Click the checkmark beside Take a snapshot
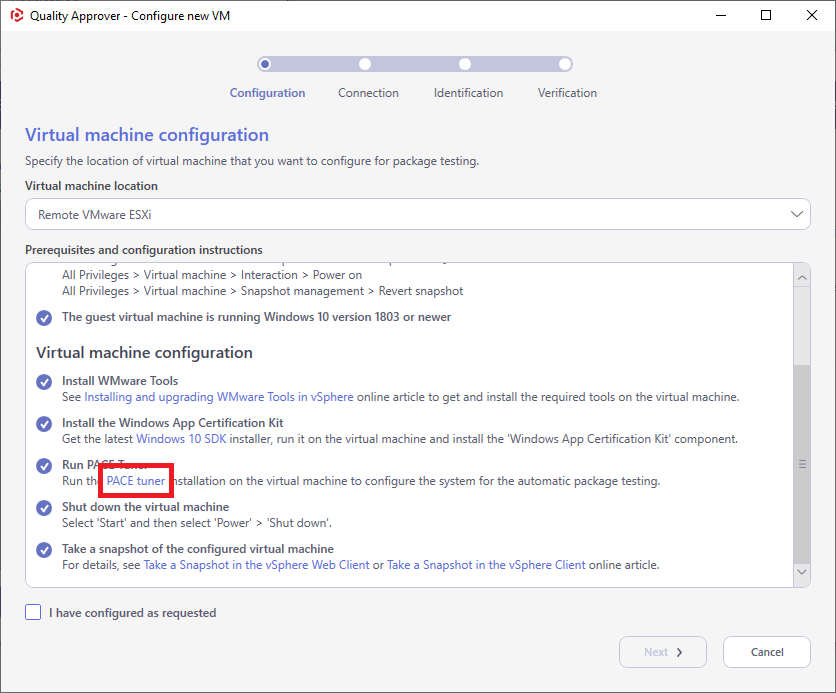This screenshot has height=693, width=836. (x=44, y=550)
